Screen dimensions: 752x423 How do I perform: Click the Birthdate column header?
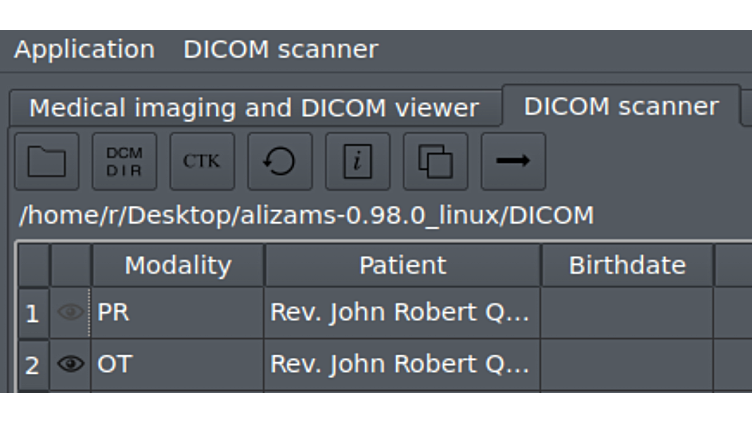point(627,265)
